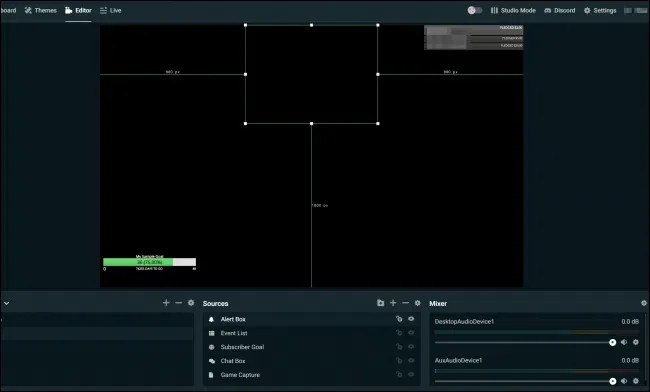Remove the selected scene with minus icon
Screen dimensions: 650x392
[179, 303]
